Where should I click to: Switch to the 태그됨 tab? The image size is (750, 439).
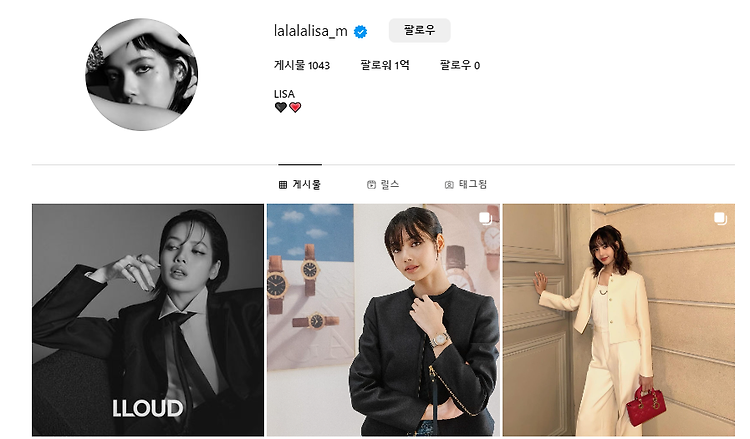coord(465,184)
